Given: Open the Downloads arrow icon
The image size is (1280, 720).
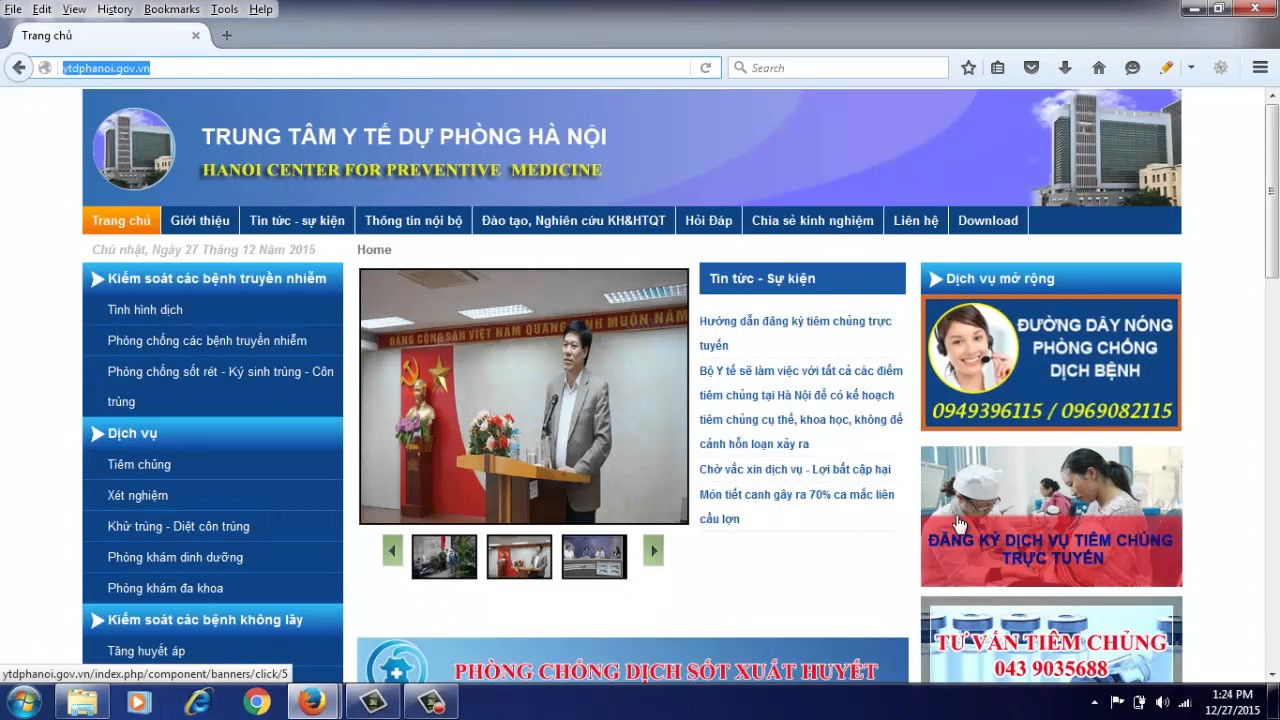Looking at the screenshot, I should 1065,68.
